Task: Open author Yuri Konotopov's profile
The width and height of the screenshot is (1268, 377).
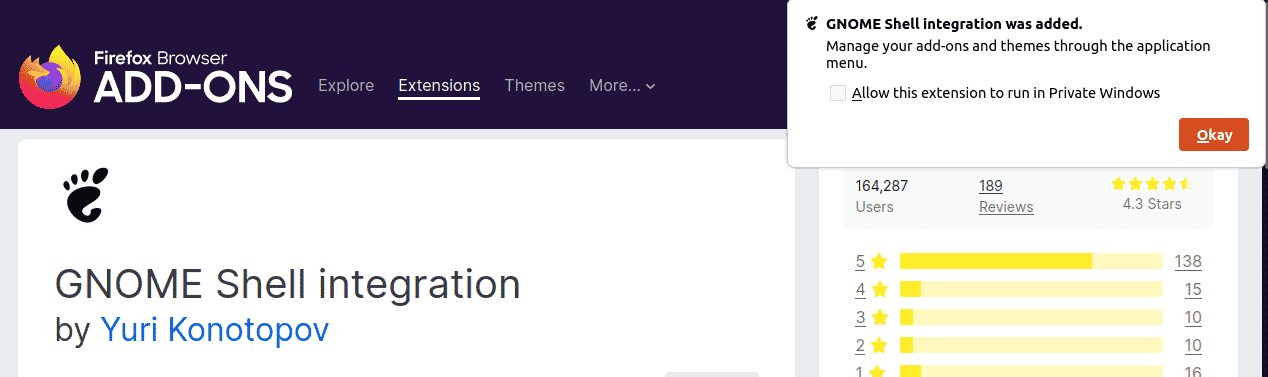Action: tap(215, 330)
